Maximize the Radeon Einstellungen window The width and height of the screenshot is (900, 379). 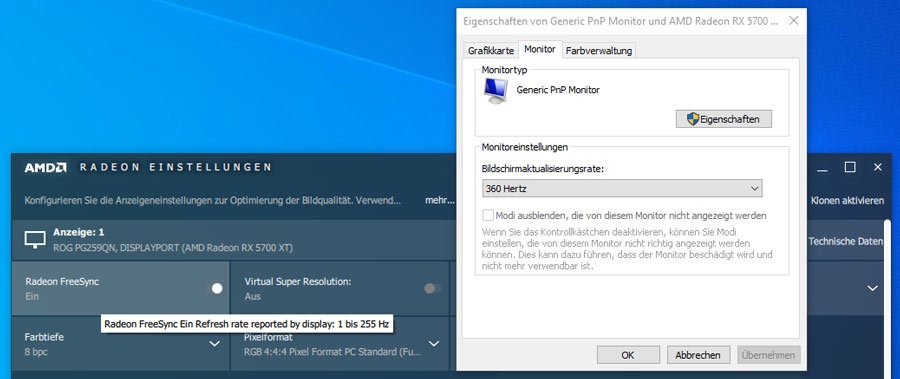(x=850, y=167)
